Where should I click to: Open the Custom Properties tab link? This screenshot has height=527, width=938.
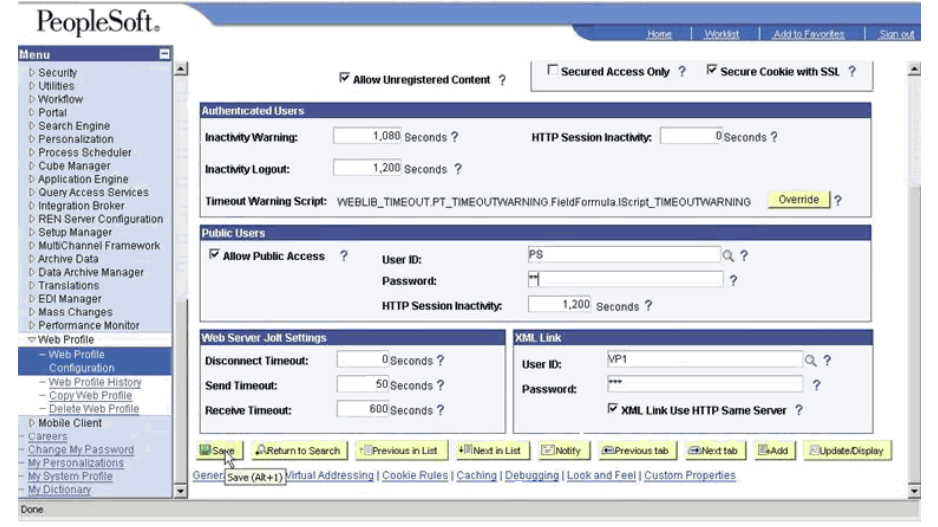[x=690, y=475]
